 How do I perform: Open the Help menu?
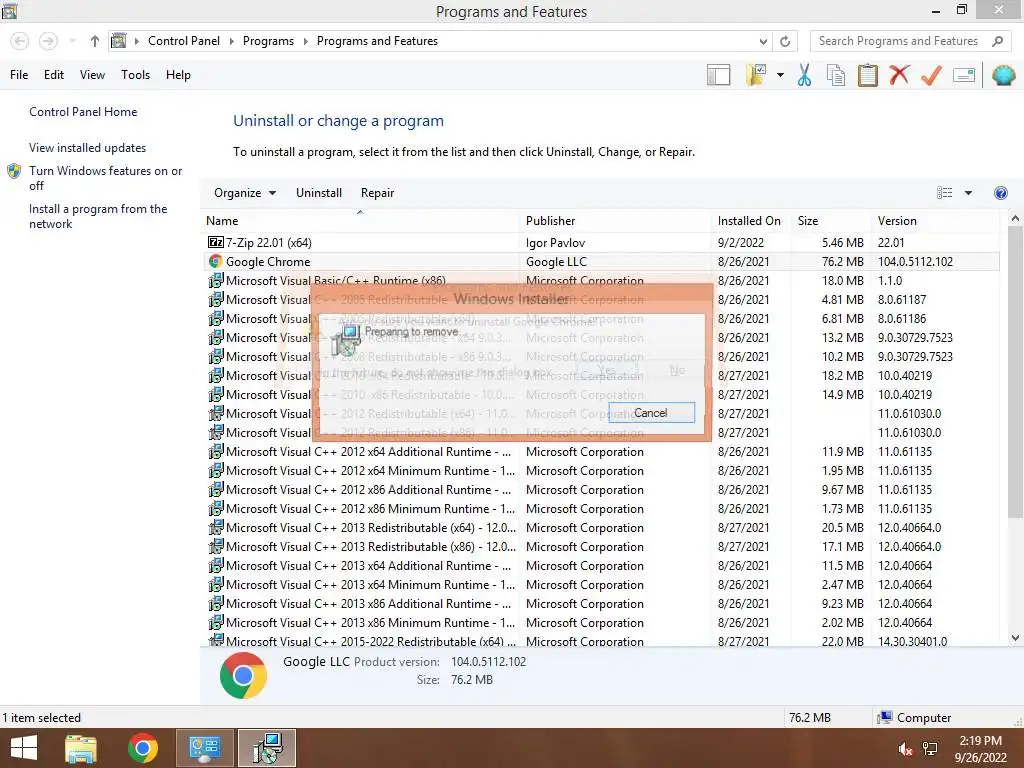coord(178,75)
